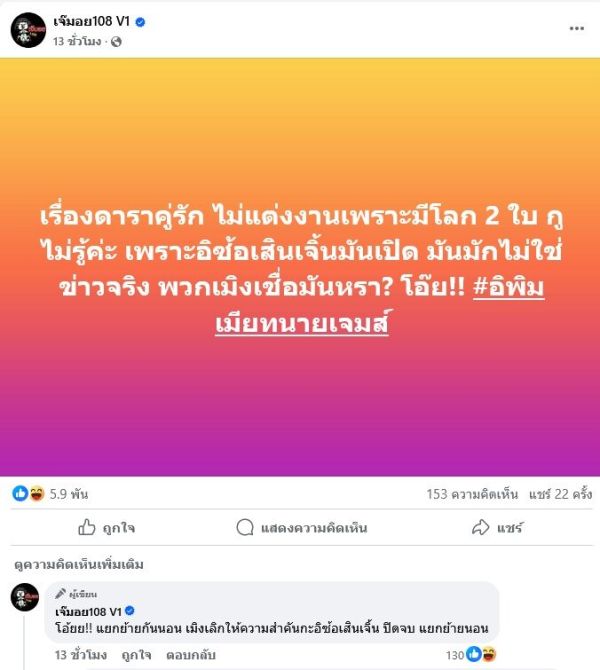The width and height of the screenshot is (600, 670).
Task: Click the blue like reaction icon under post
Action: click(20, 494)
